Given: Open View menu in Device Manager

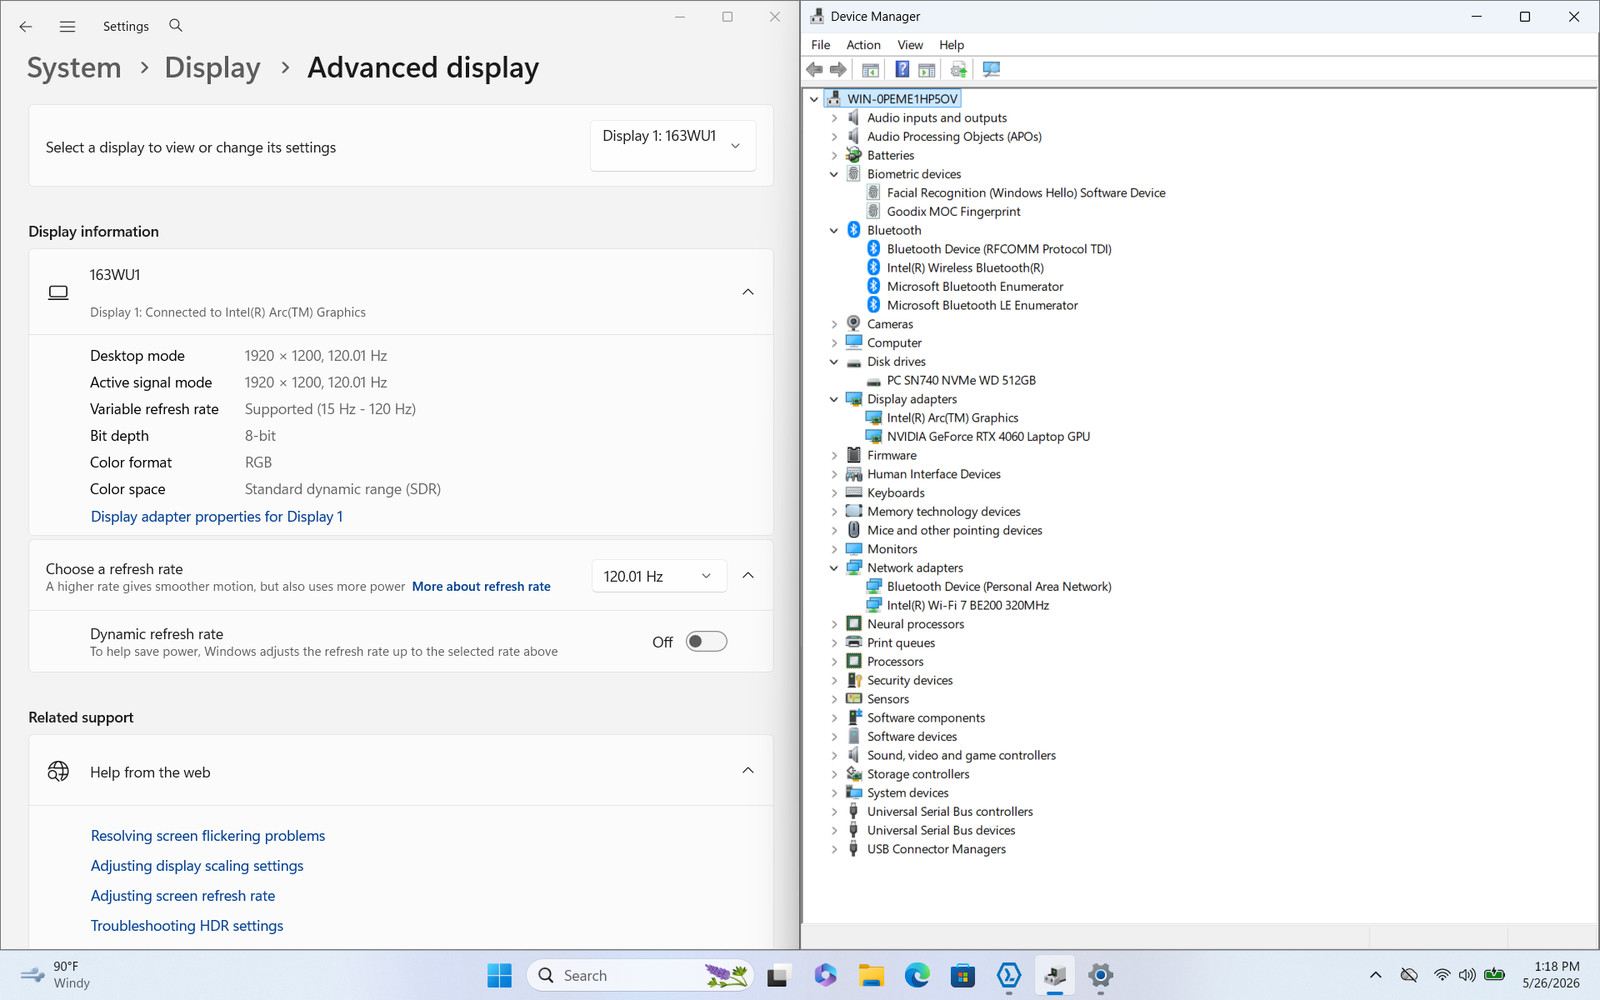Looking at the screenshot, I should (910, 45).
